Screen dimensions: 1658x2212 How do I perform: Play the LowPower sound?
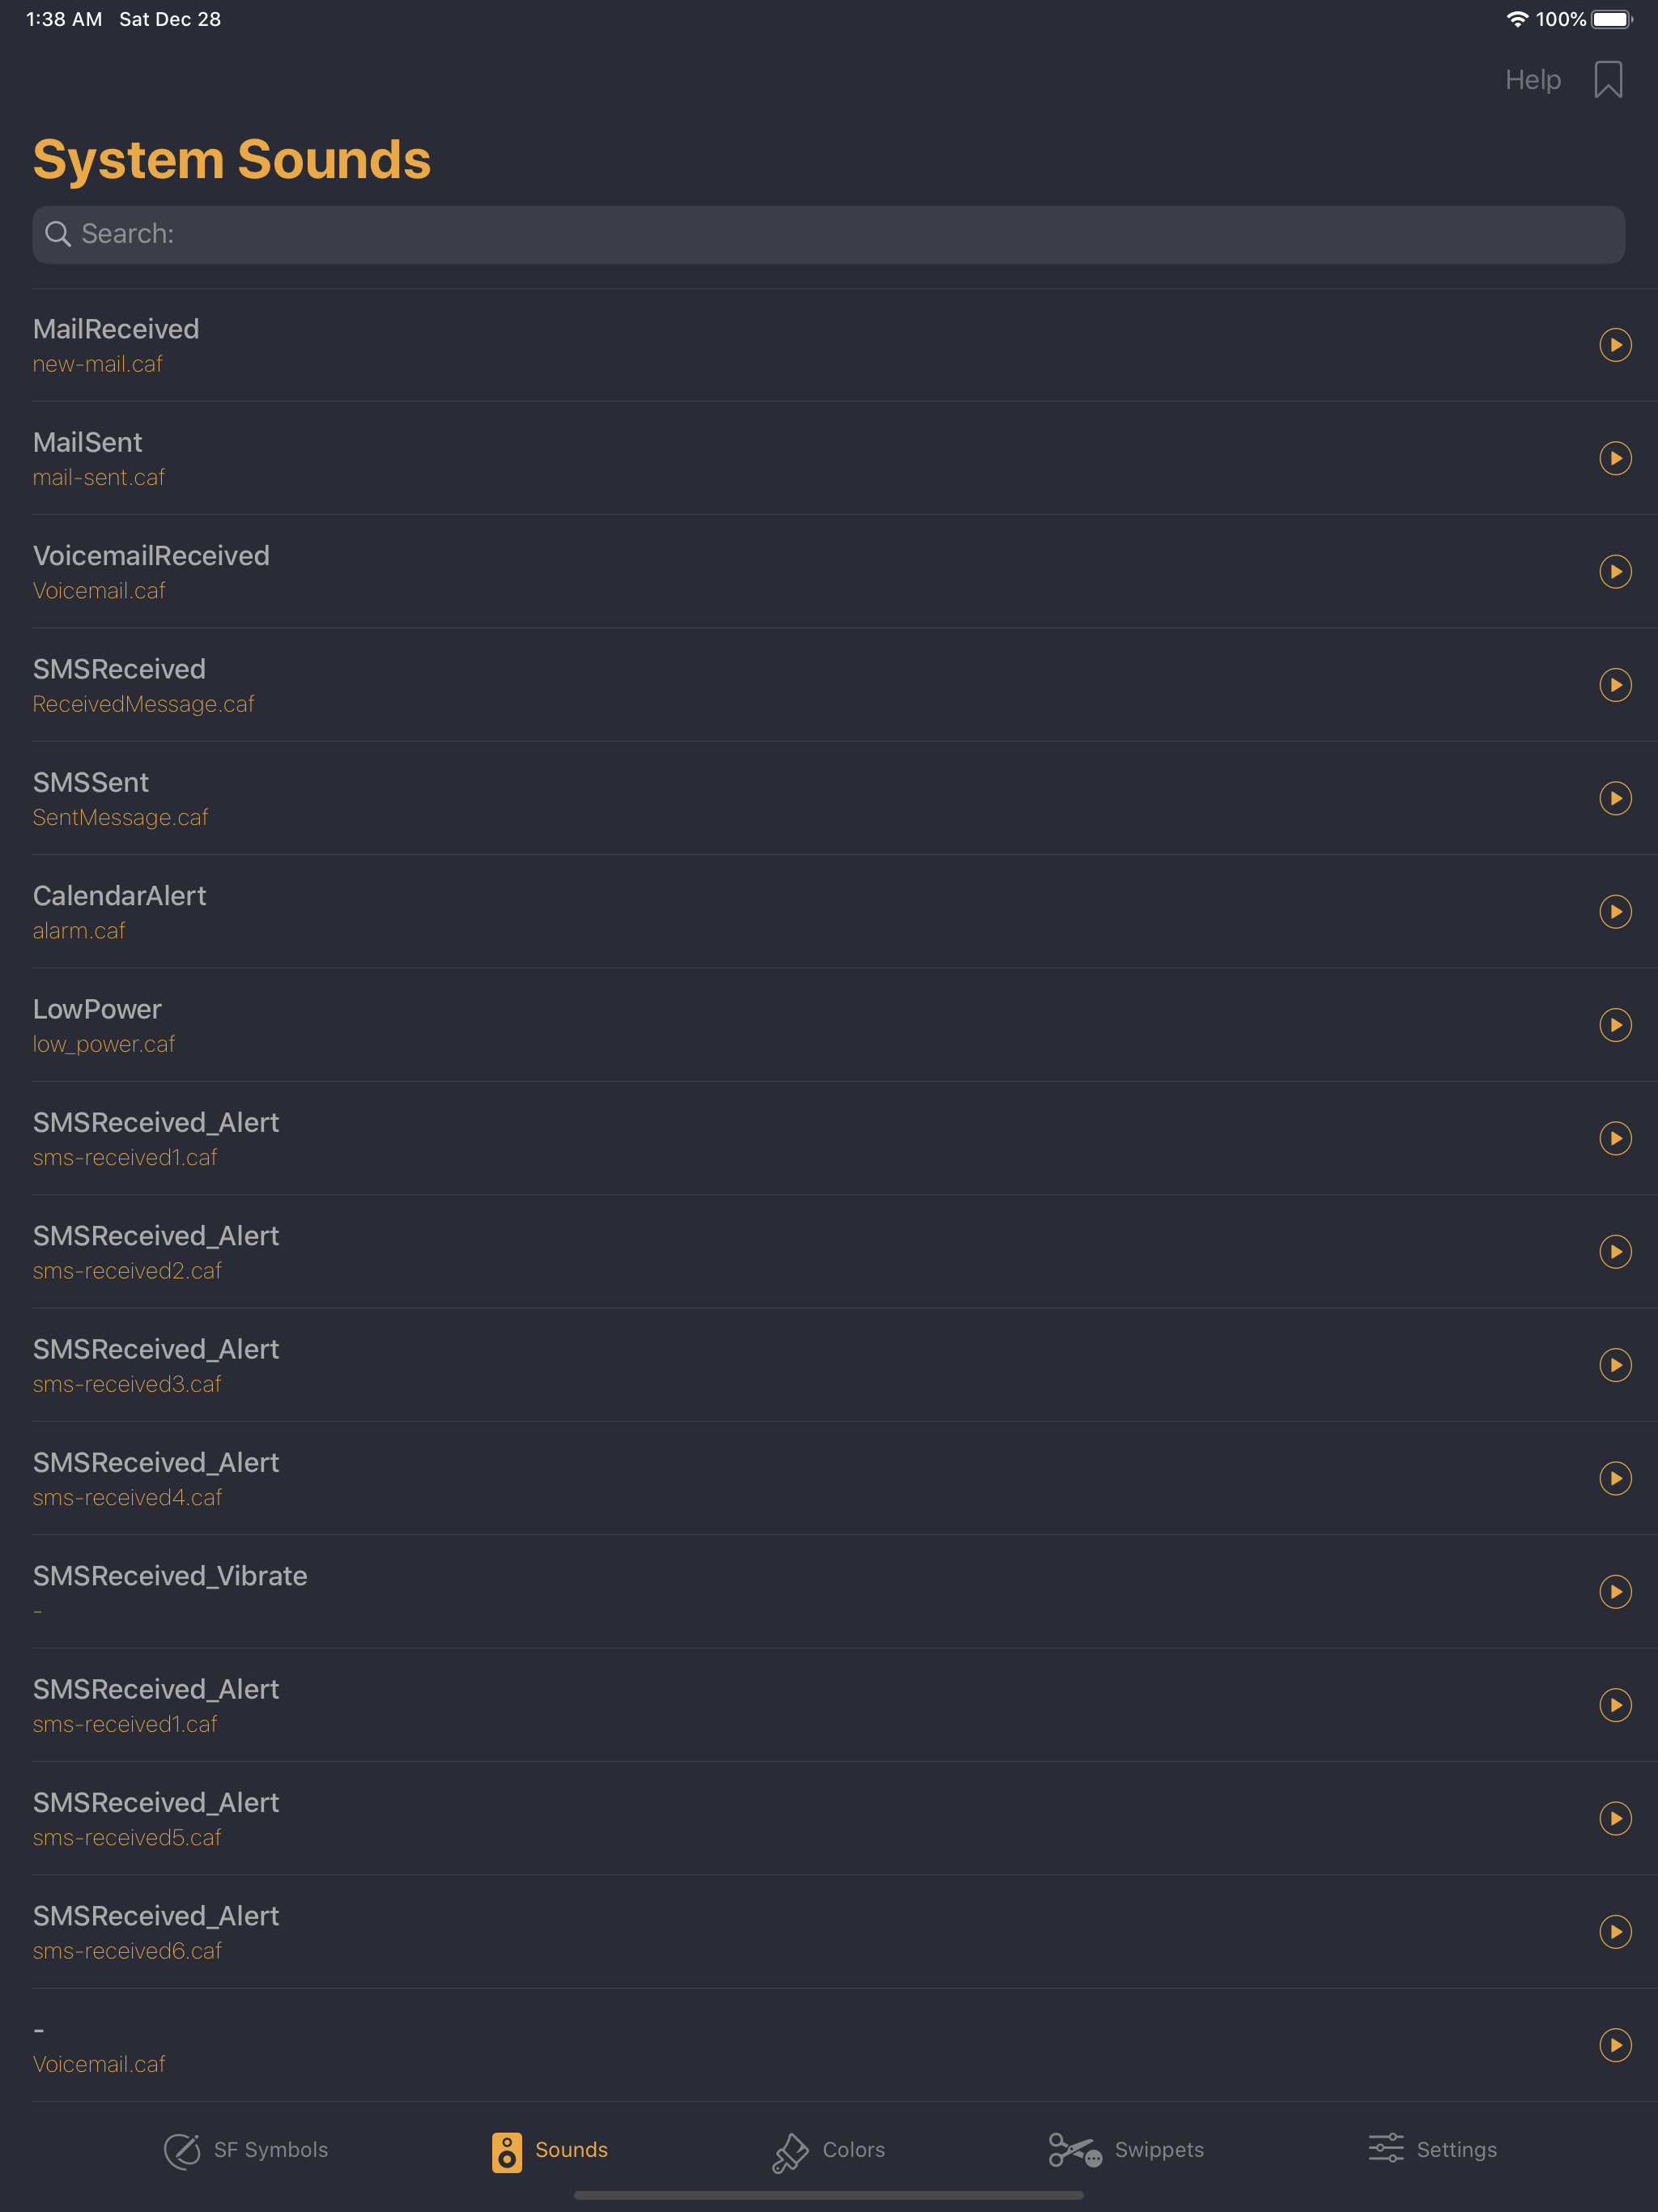[x=1615, y=1024]
